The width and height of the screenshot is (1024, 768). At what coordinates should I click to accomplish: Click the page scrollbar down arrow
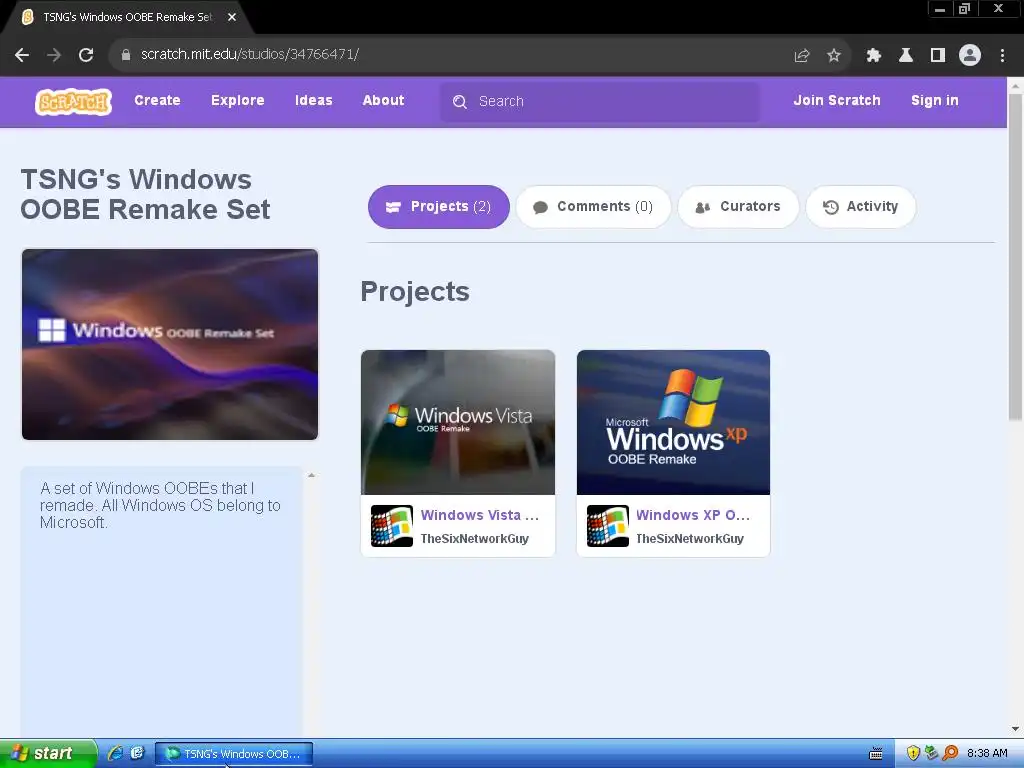[x=1015, y=729]
